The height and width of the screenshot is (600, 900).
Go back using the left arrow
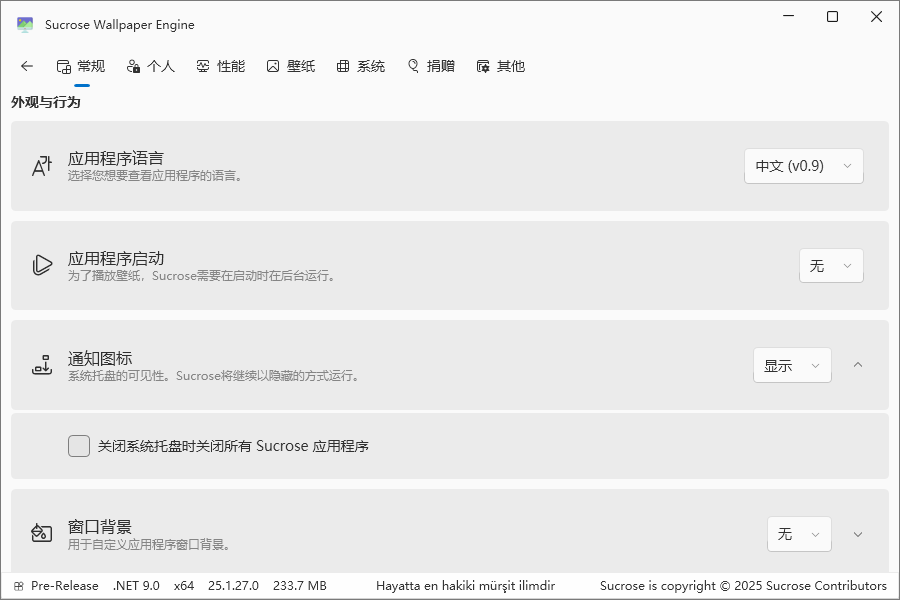tap(26, 66)
